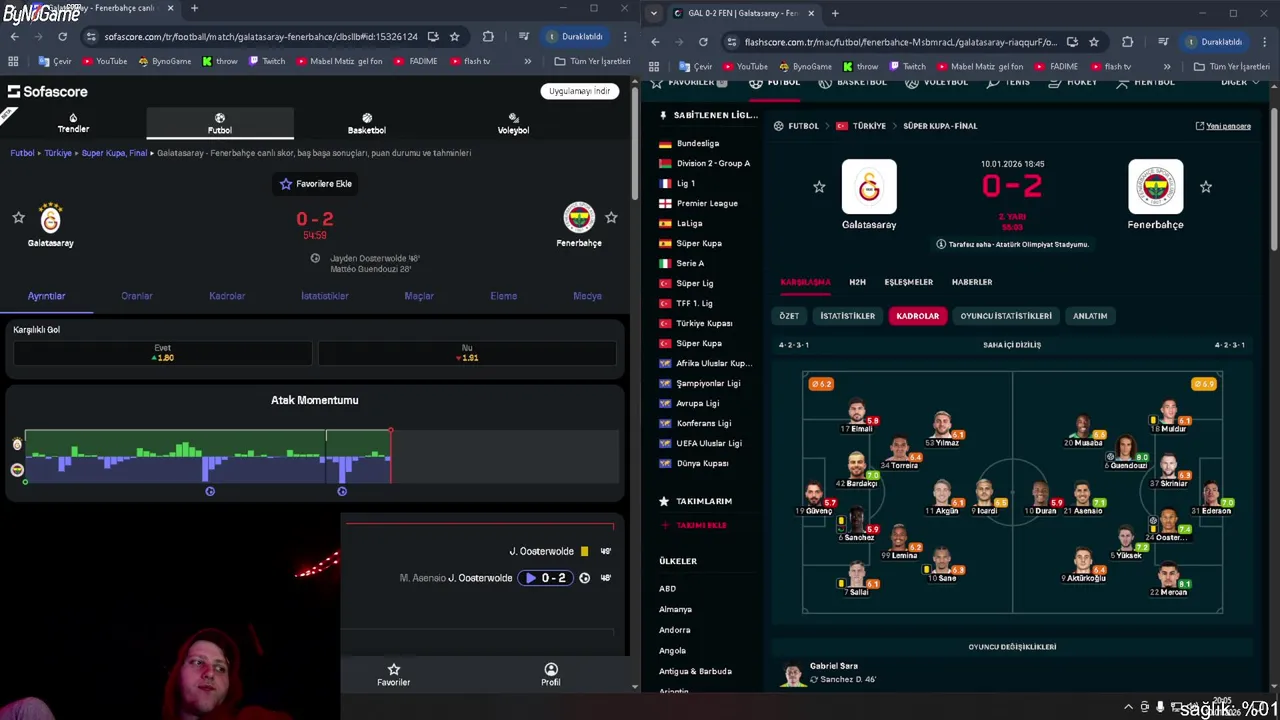
Task: Select Anlatım sub-tab
Action: click(1090, 316)
